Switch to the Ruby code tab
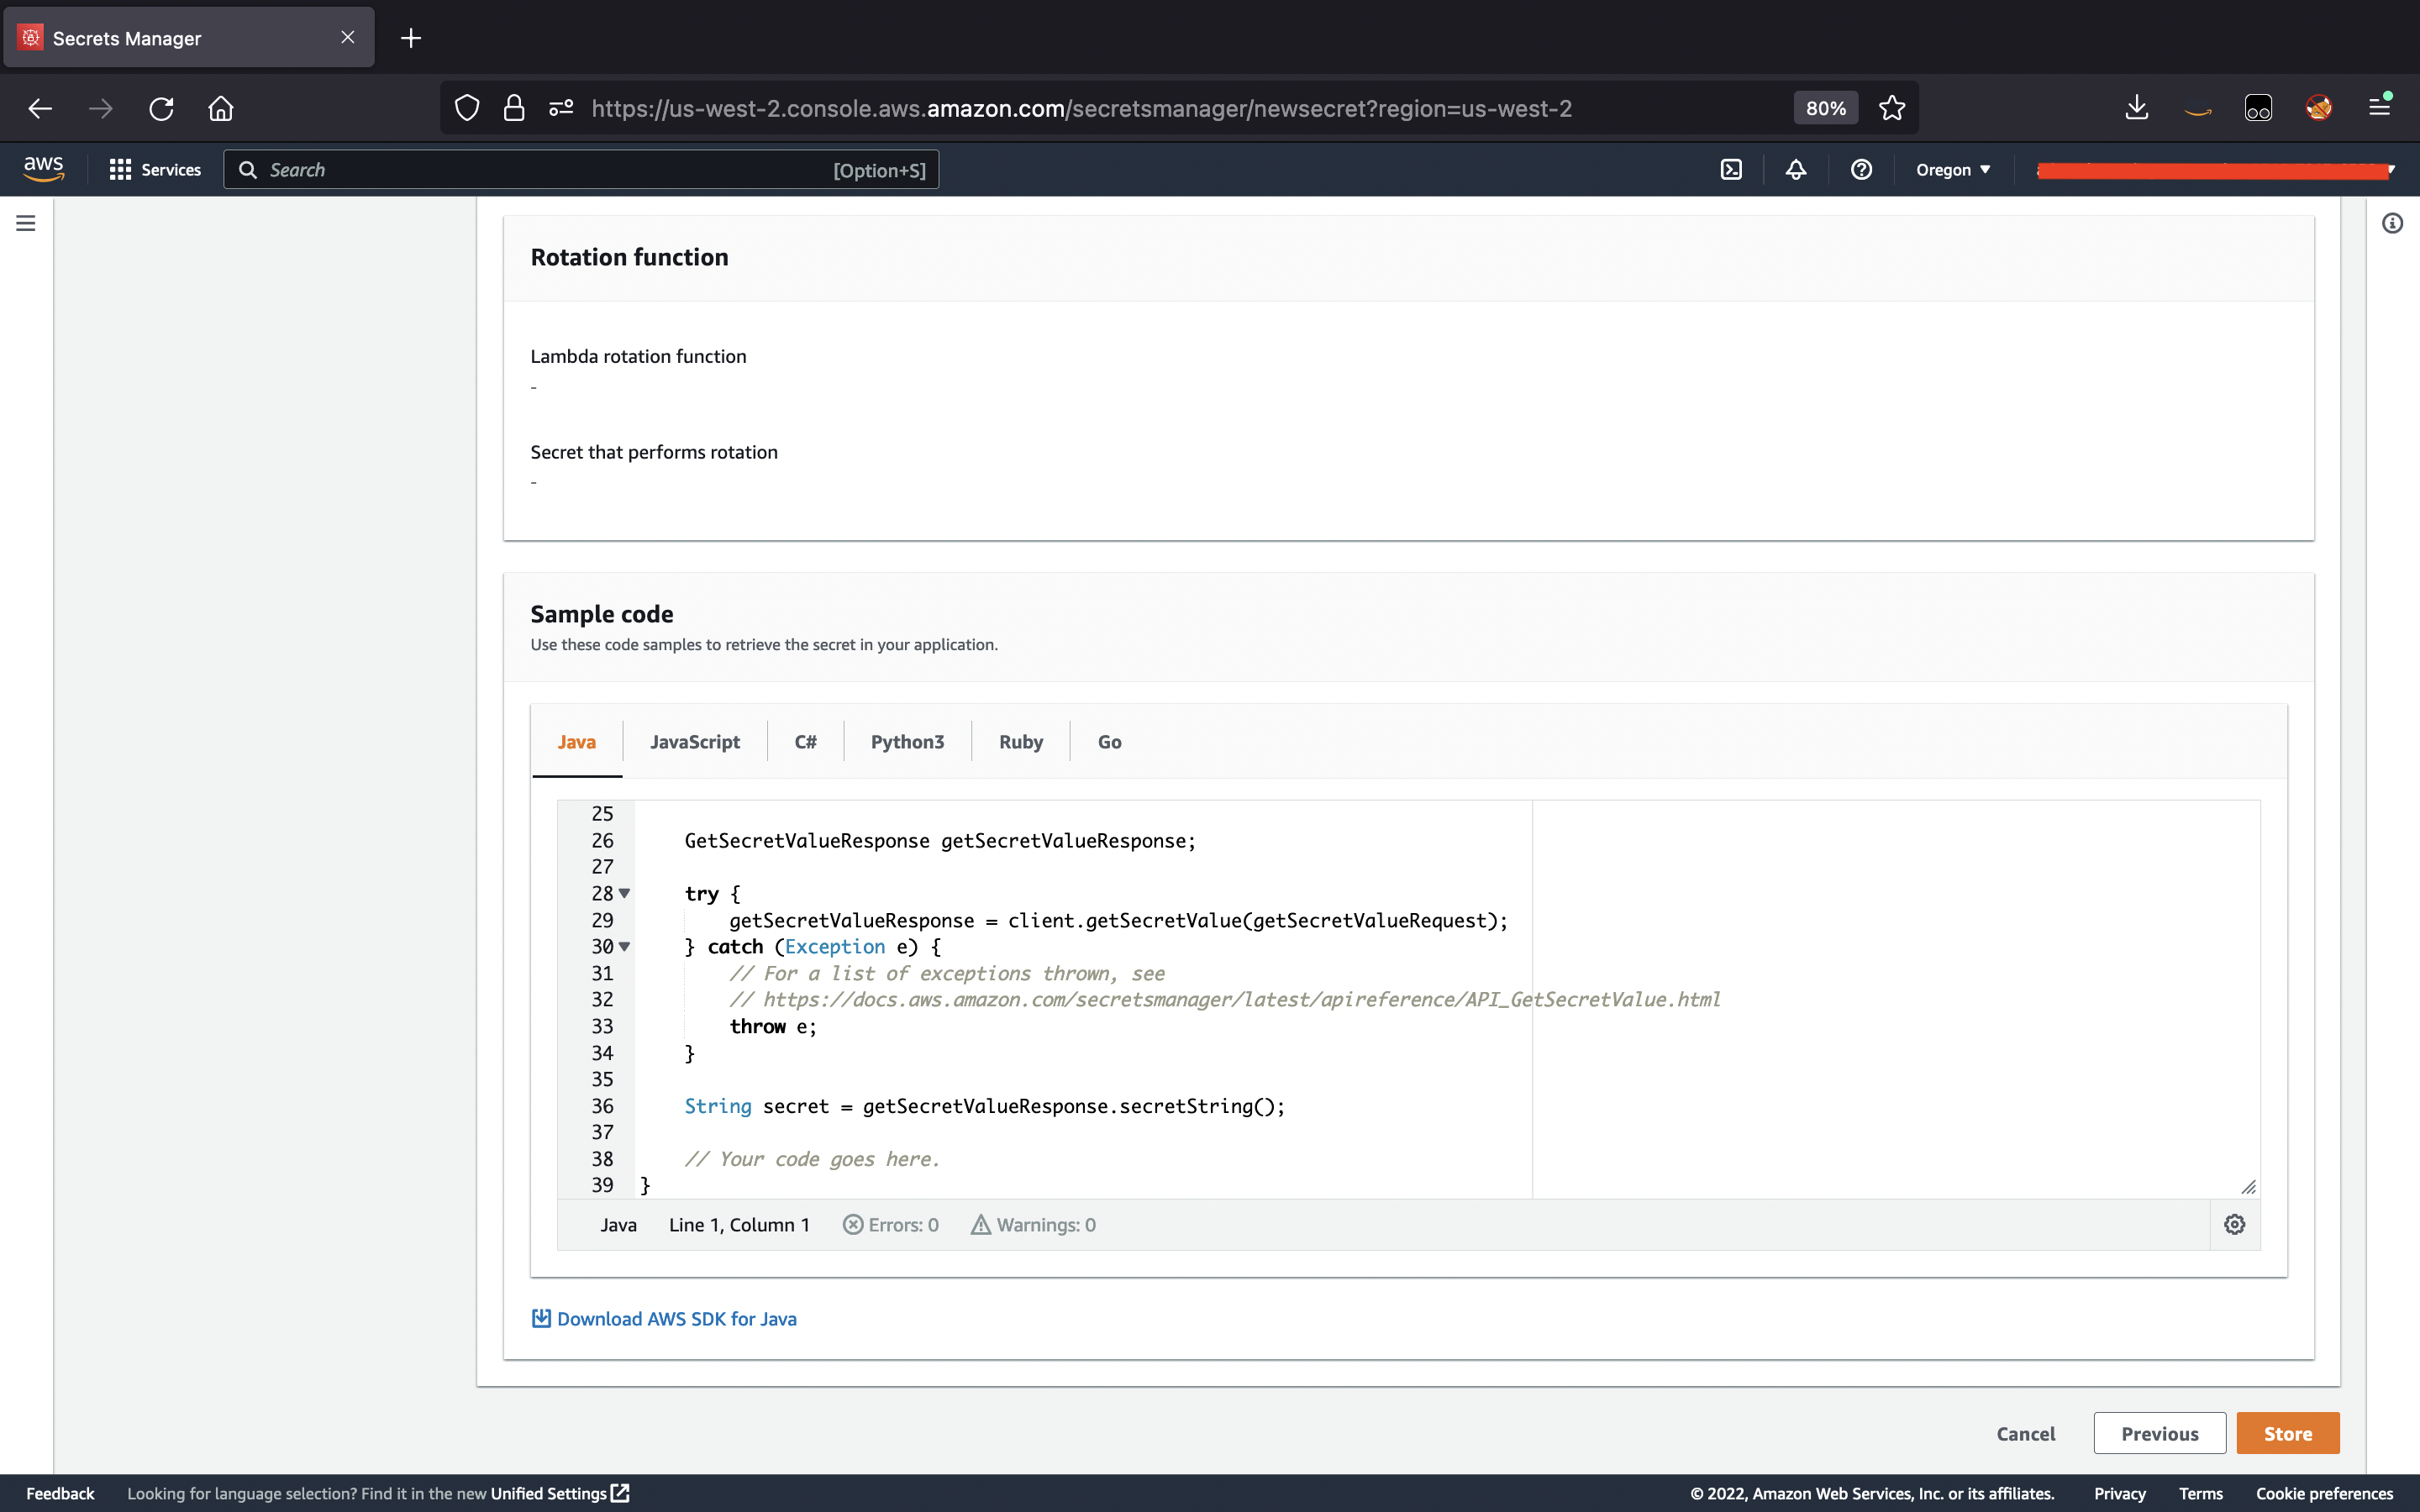The image size is (2420, 1512). tap(1020, 742)
